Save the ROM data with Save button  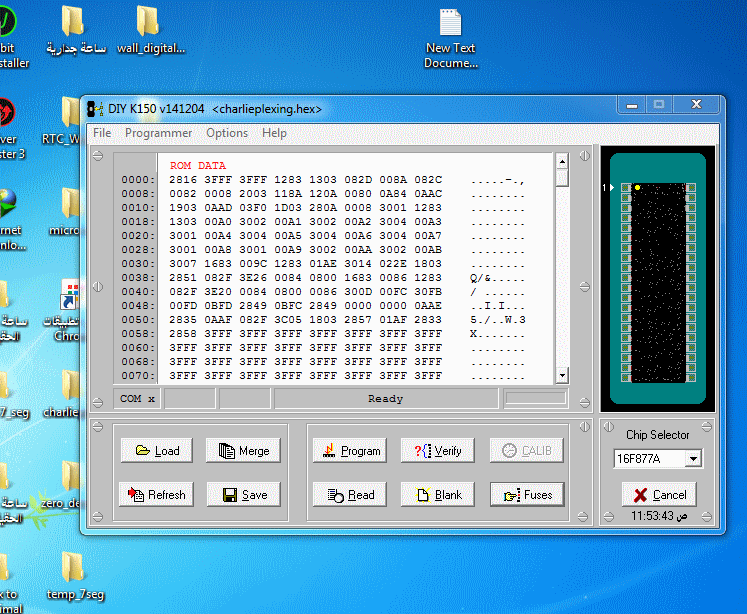tap(243, 494)
